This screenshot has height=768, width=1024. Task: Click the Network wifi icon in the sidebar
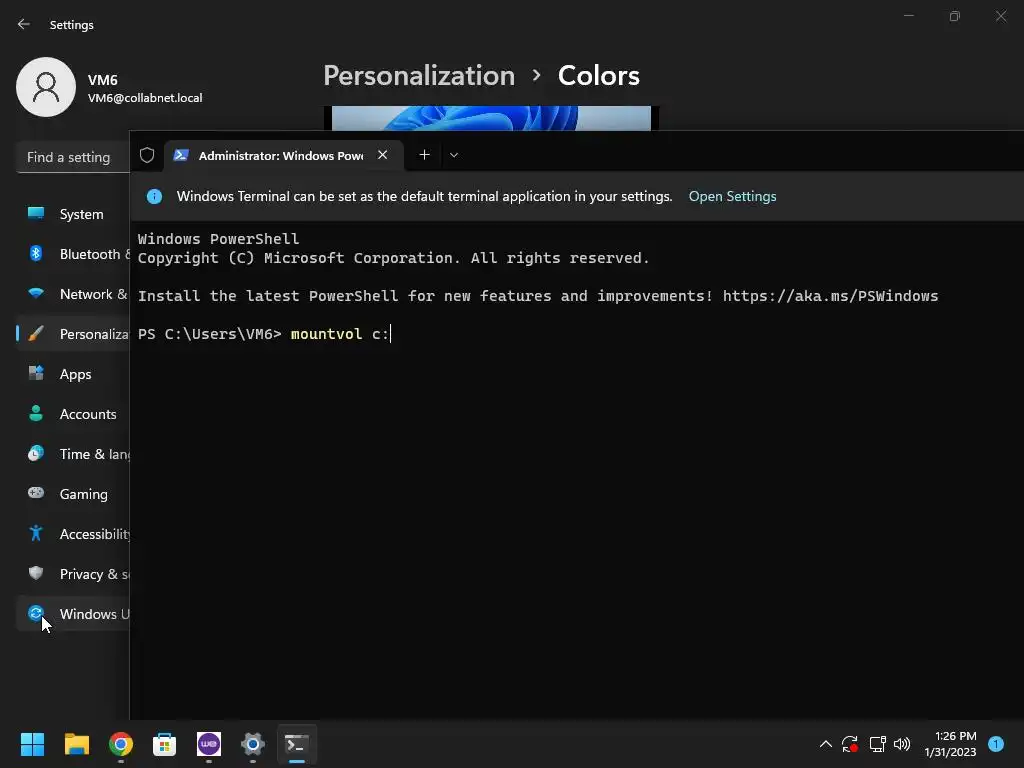pos(36,293)
